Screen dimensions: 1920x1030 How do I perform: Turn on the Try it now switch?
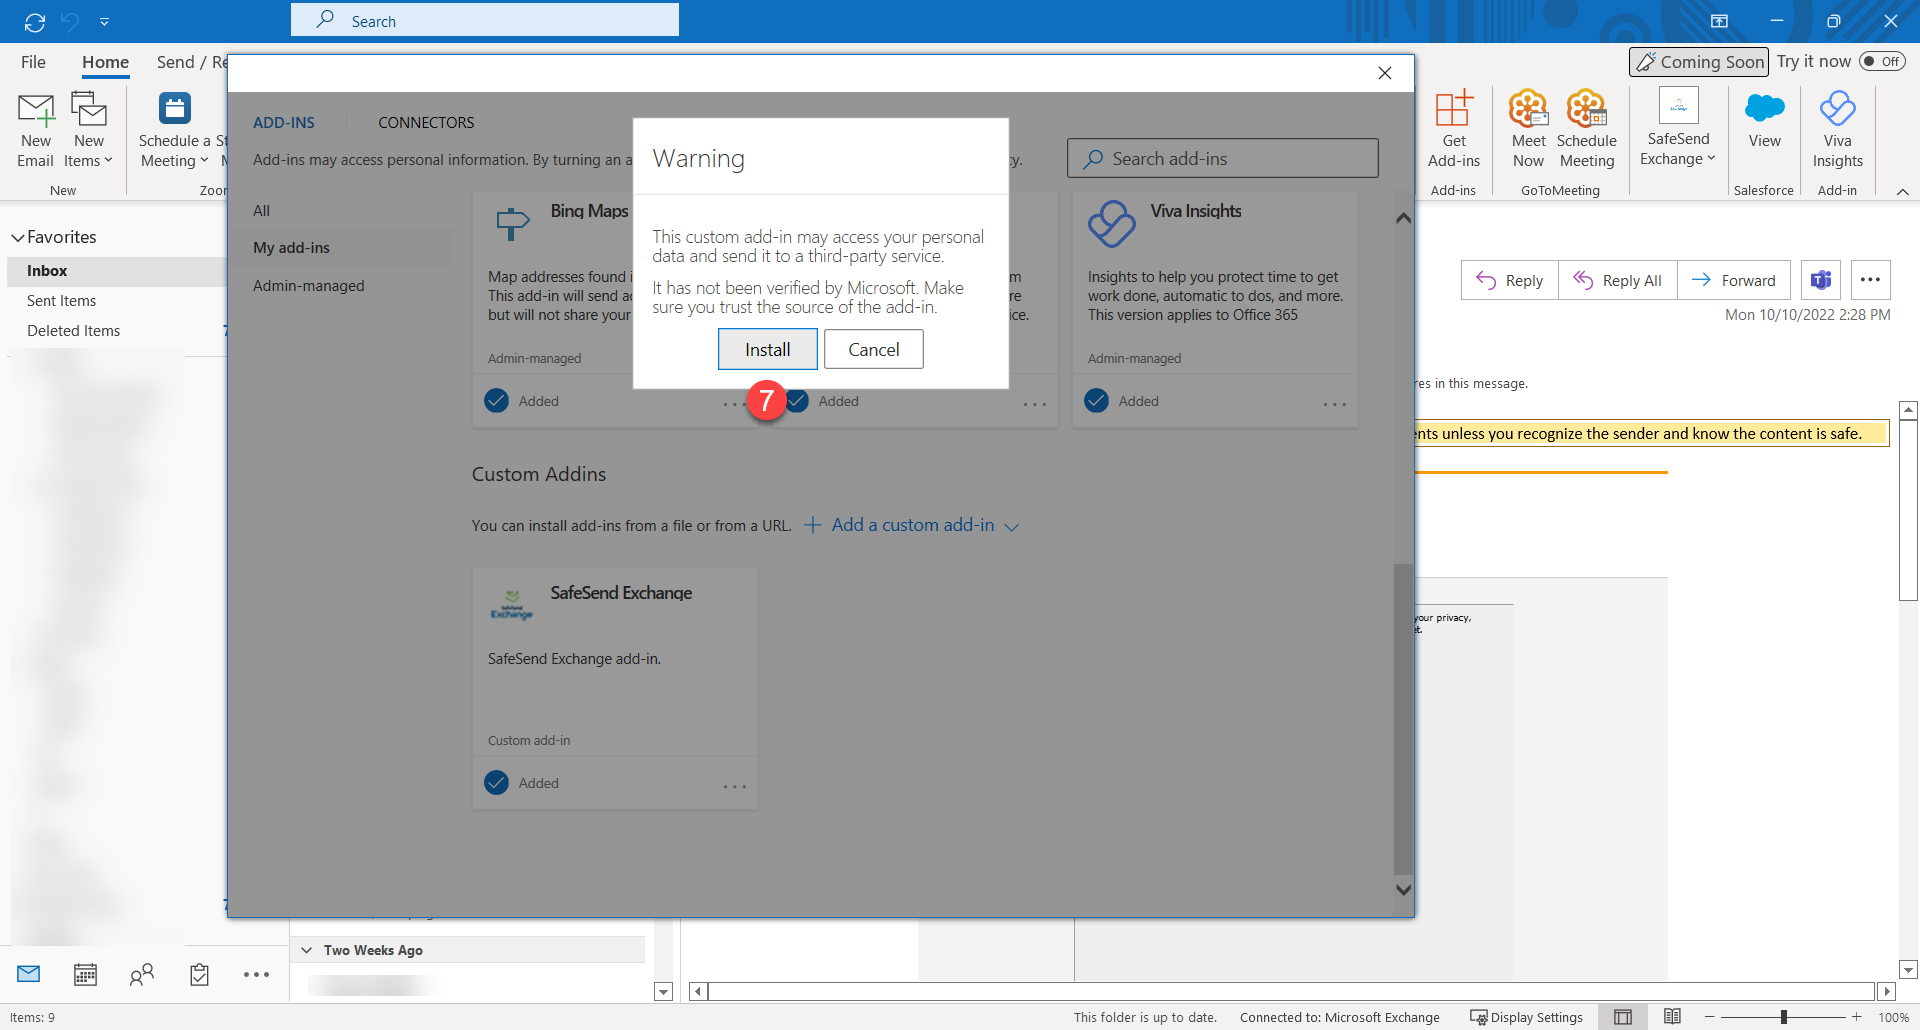[1884, 60]
